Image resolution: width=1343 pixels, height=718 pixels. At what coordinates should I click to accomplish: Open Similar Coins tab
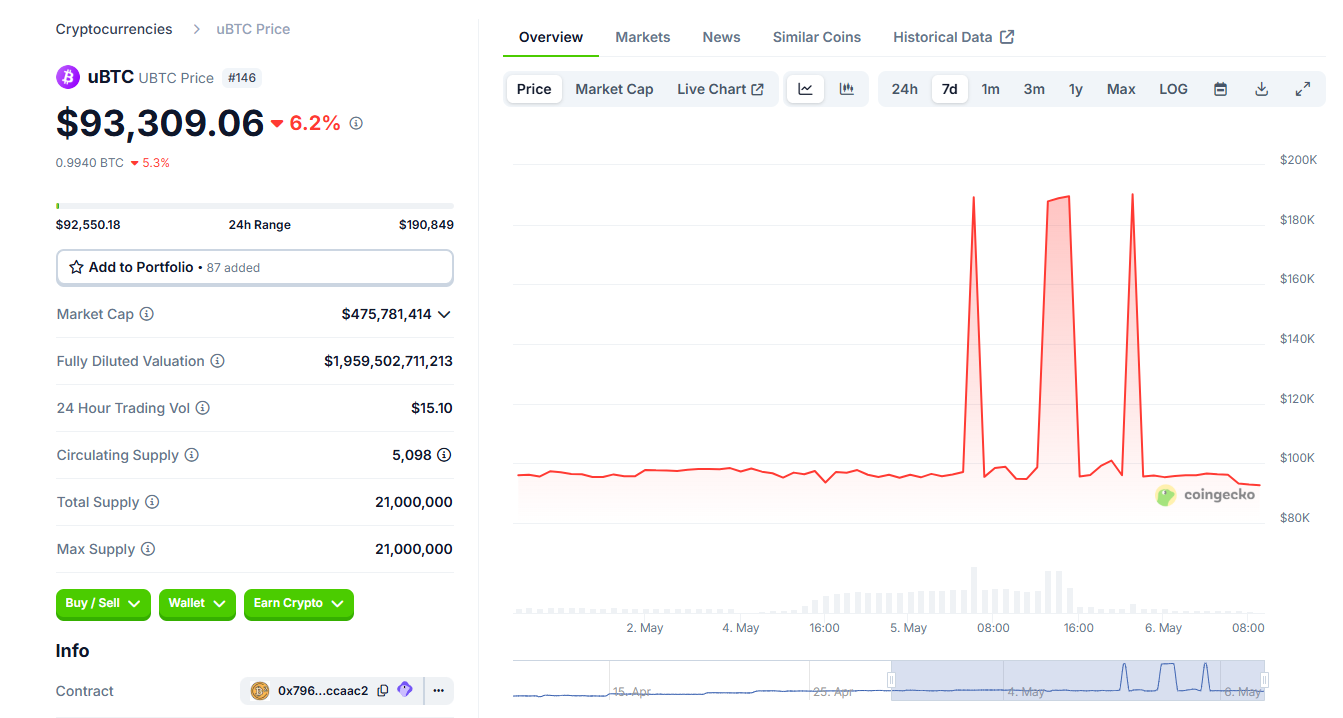coord(817,37)
